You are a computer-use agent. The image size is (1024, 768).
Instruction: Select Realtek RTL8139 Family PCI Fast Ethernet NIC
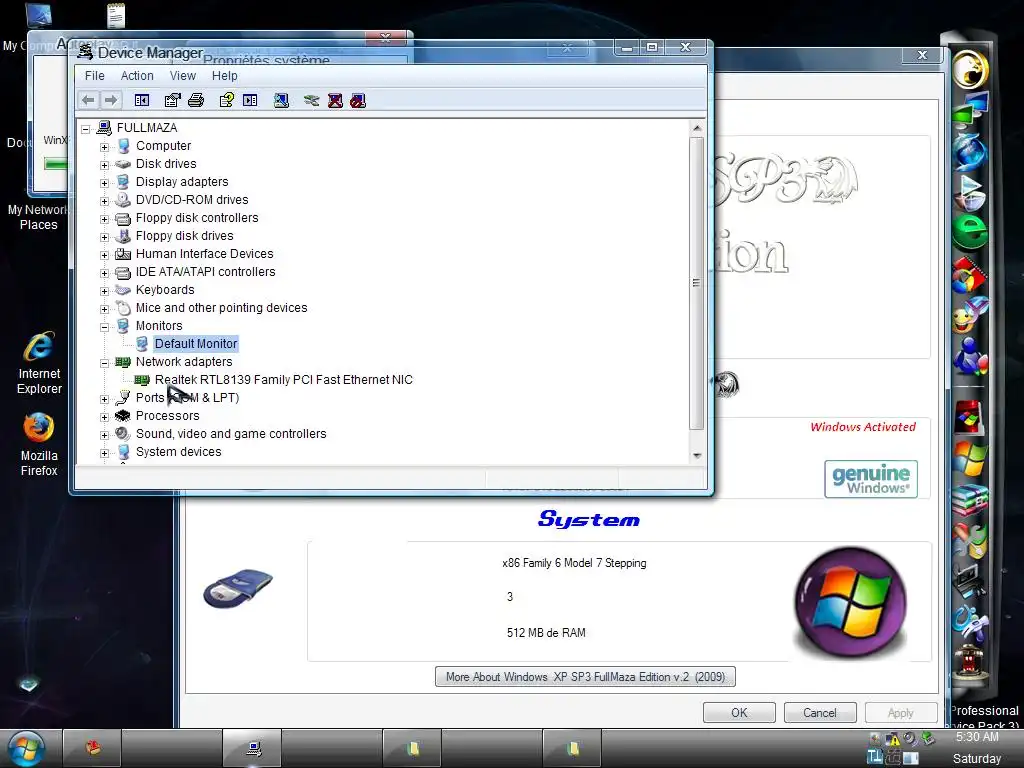(x=283, y=379)
